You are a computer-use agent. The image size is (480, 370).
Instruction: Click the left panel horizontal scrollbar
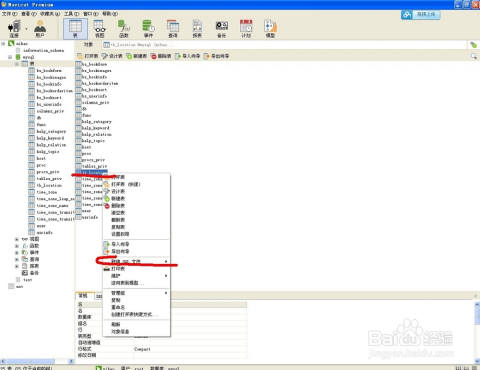click(37, 361)
